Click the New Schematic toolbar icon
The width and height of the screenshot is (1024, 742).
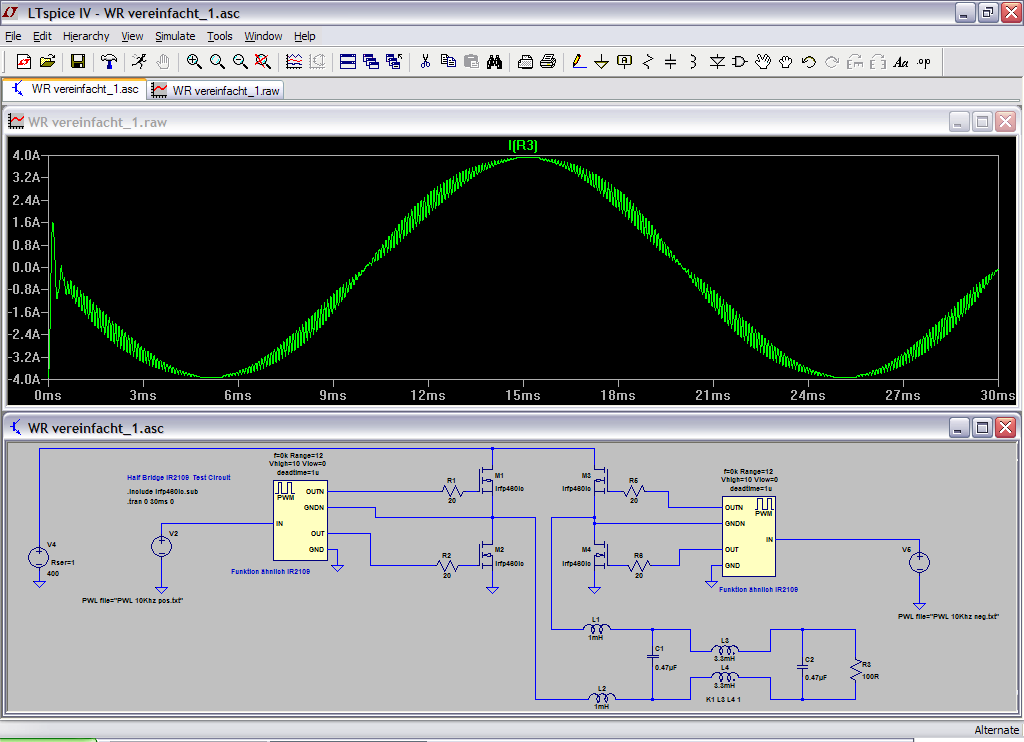pyautogui.click(x=24, y=61)
